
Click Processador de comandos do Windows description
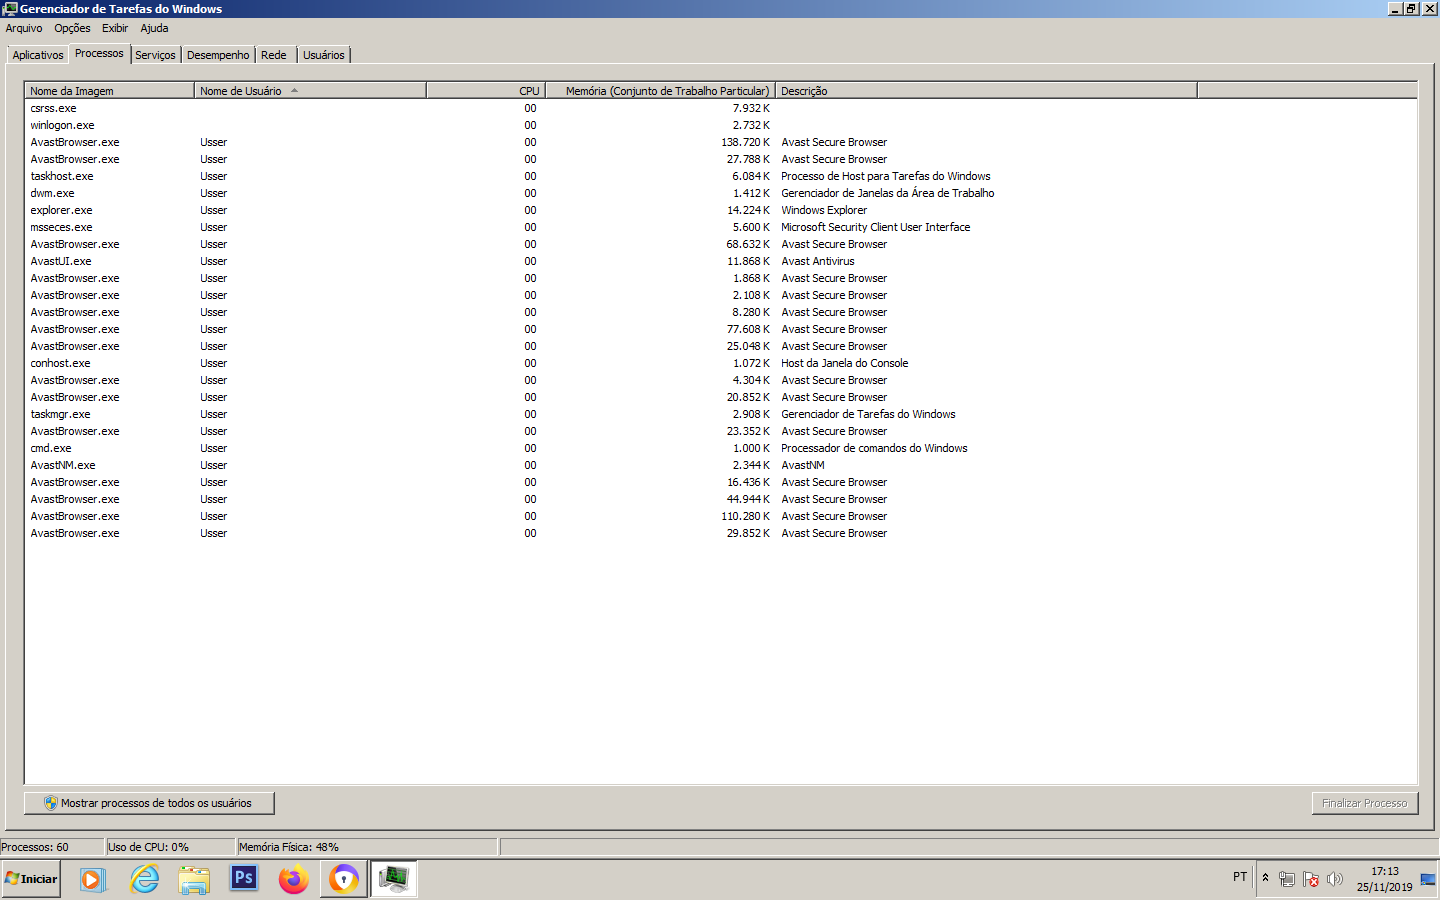tap(874, 448)
